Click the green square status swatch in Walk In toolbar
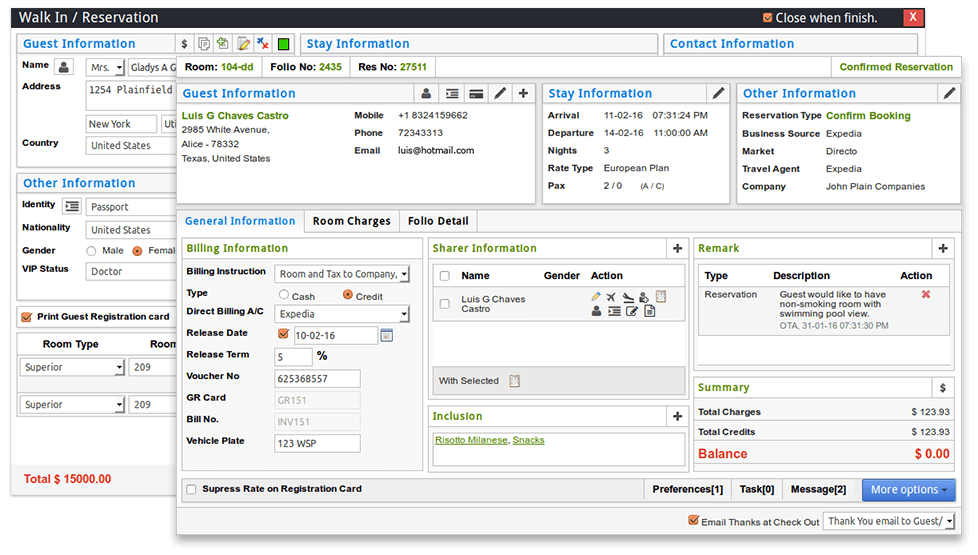This screenshot has height=555, width=978. tap(283, 44)
